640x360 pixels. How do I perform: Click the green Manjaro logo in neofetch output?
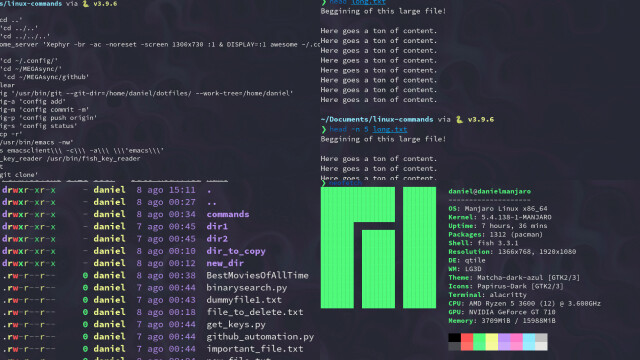tap(378, 247)
